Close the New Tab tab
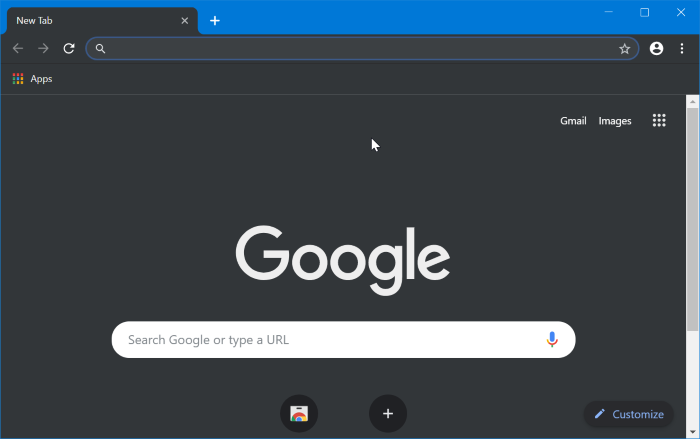Viewport: 700px width, 439px height. 184,21
